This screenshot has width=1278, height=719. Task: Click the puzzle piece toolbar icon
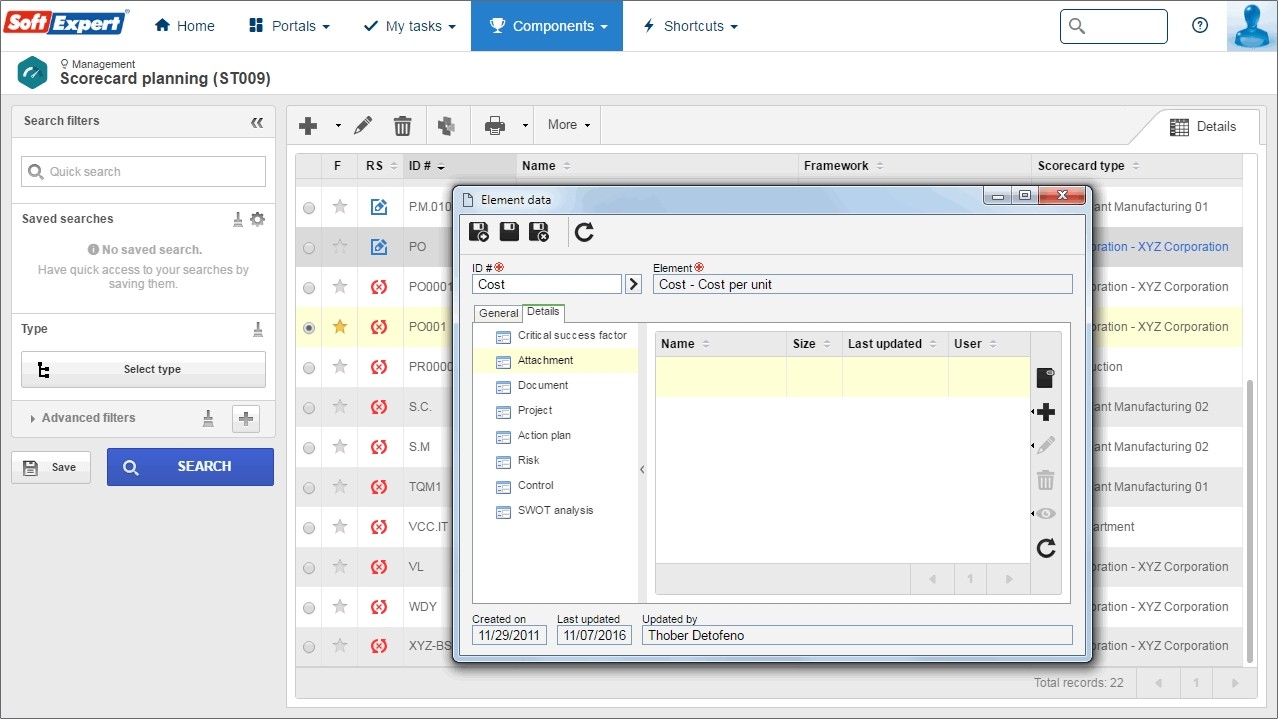pos(446,125)
